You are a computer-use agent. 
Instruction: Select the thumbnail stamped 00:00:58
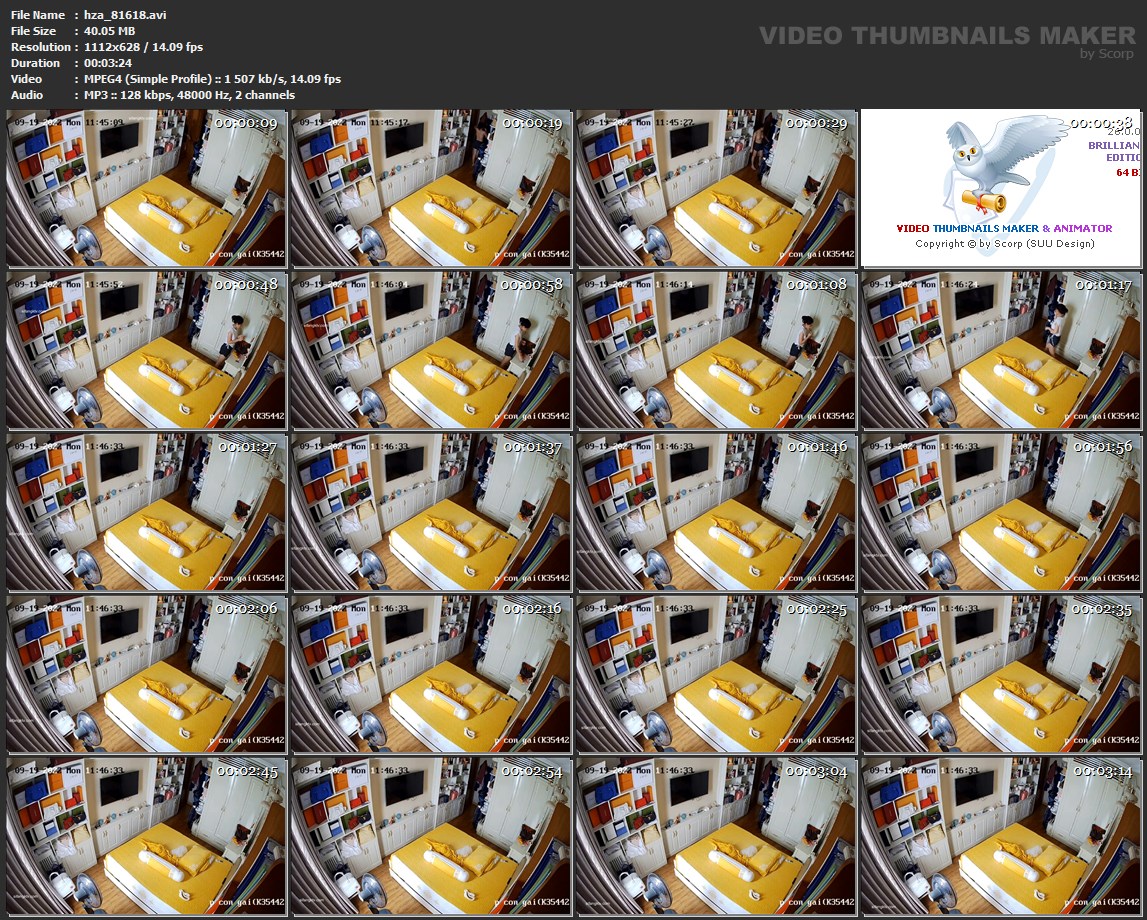point(431,350)
